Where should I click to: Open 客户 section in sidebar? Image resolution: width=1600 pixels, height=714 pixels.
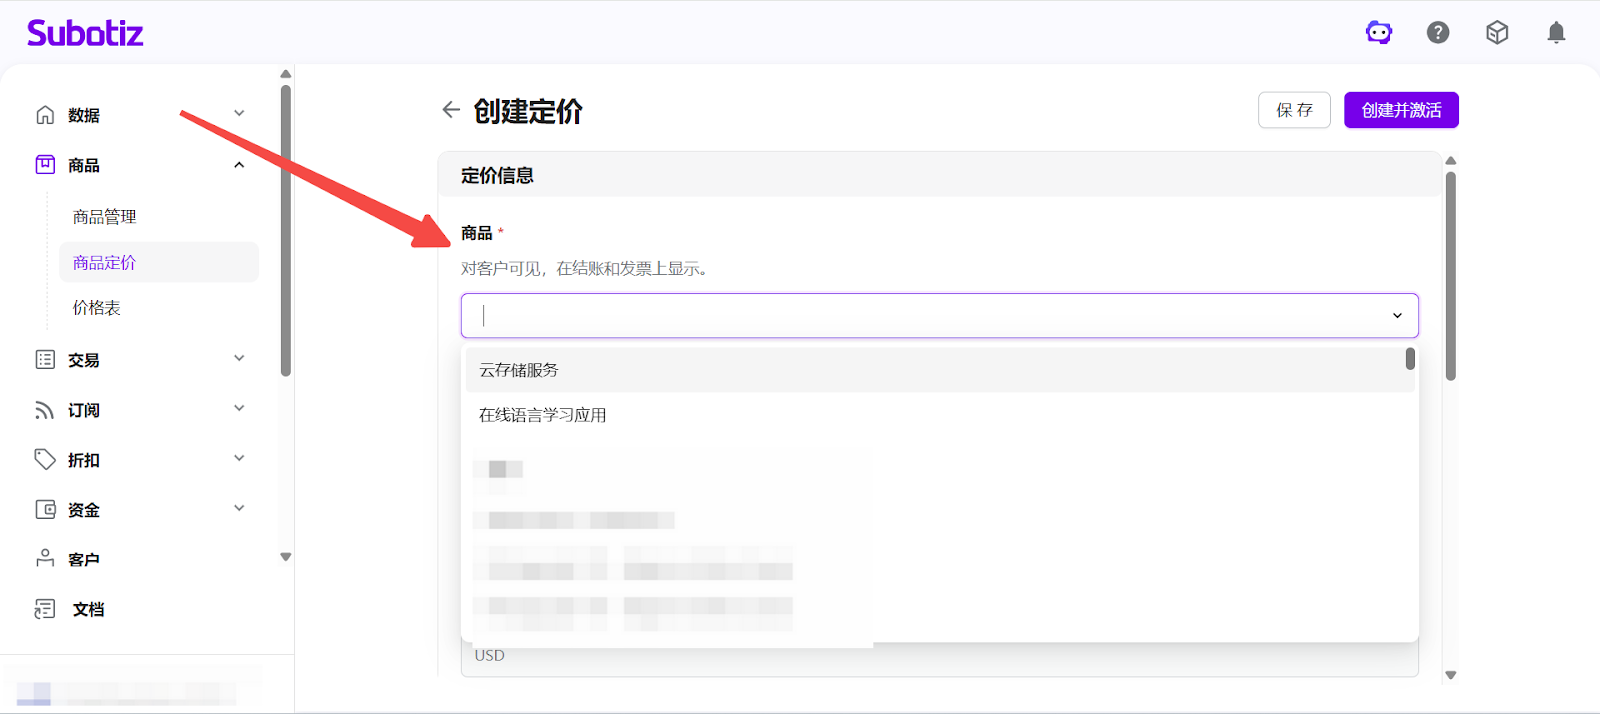pyautogui.click(x=84, y=560)
